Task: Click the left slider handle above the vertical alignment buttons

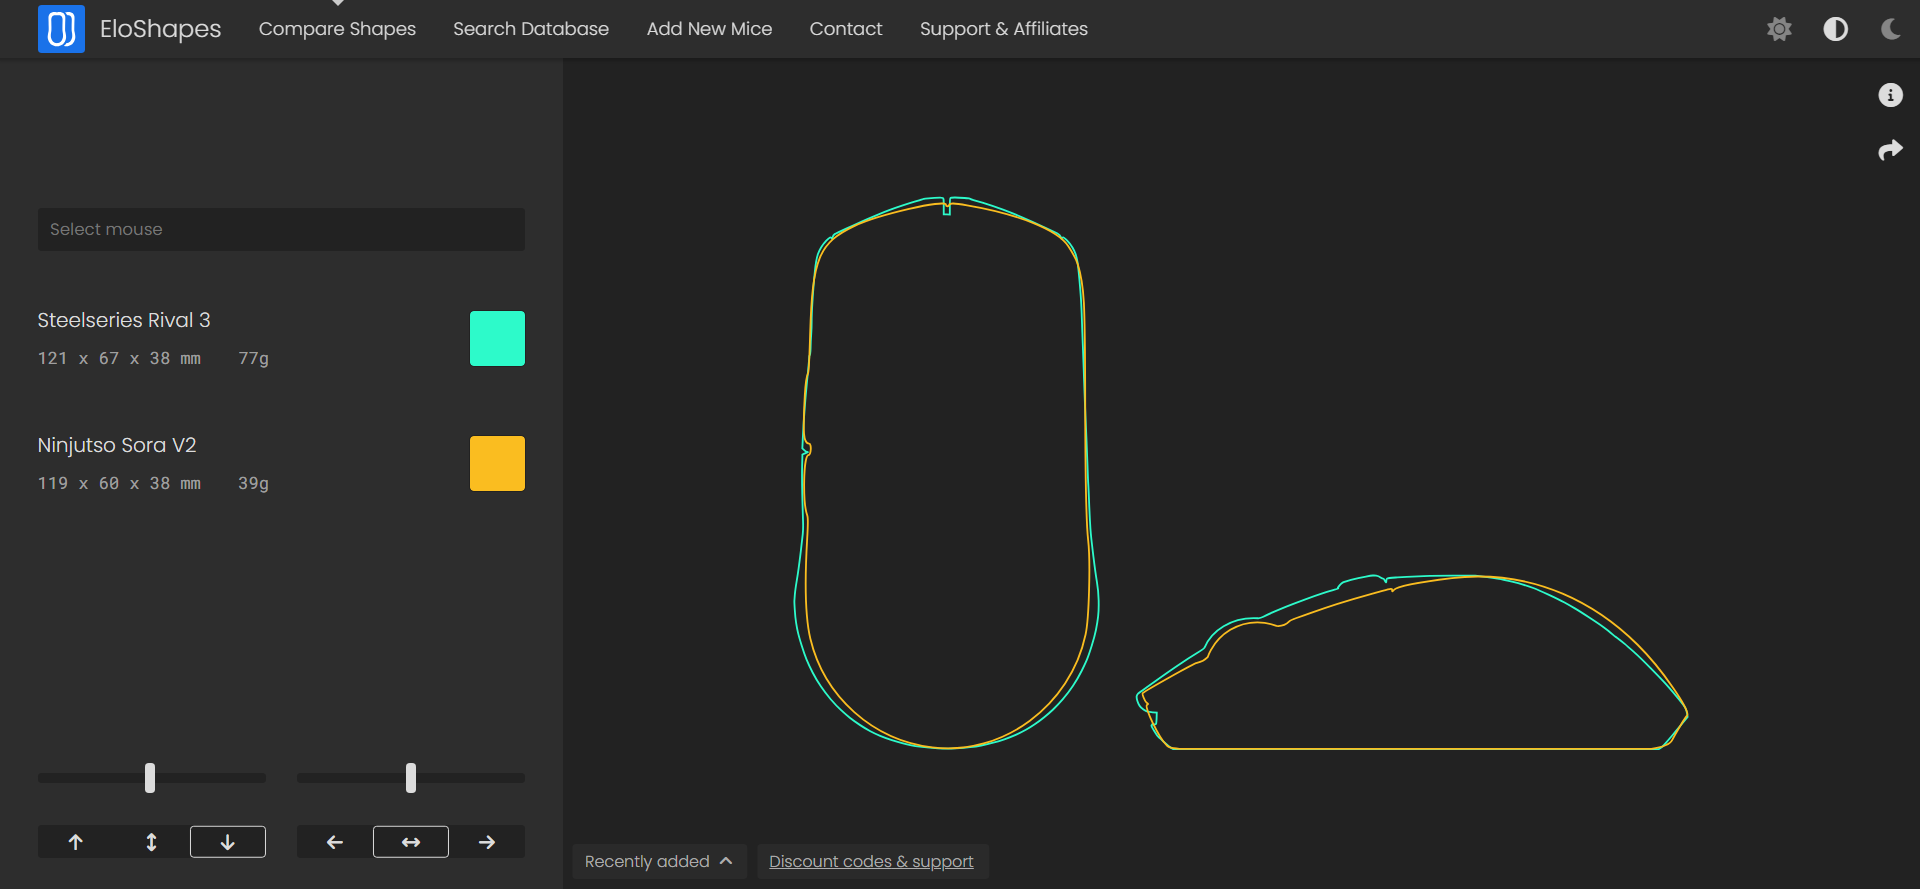Action: tap(150, 777)
